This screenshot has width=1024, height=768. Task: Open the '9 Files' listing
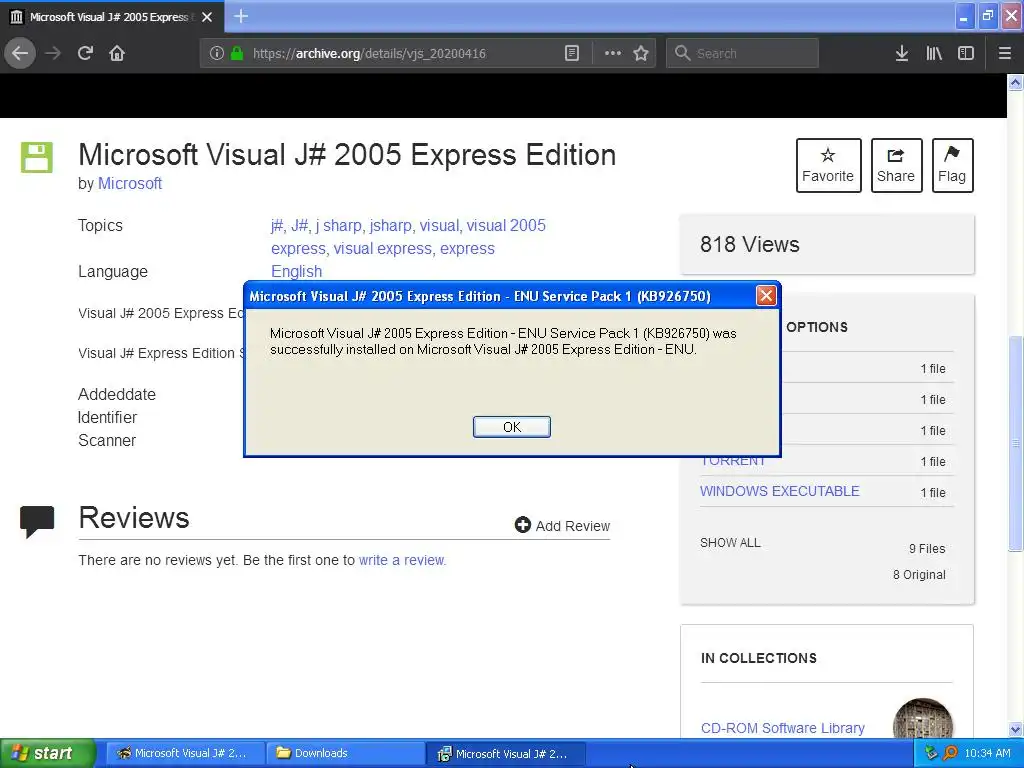pos(927,549)
